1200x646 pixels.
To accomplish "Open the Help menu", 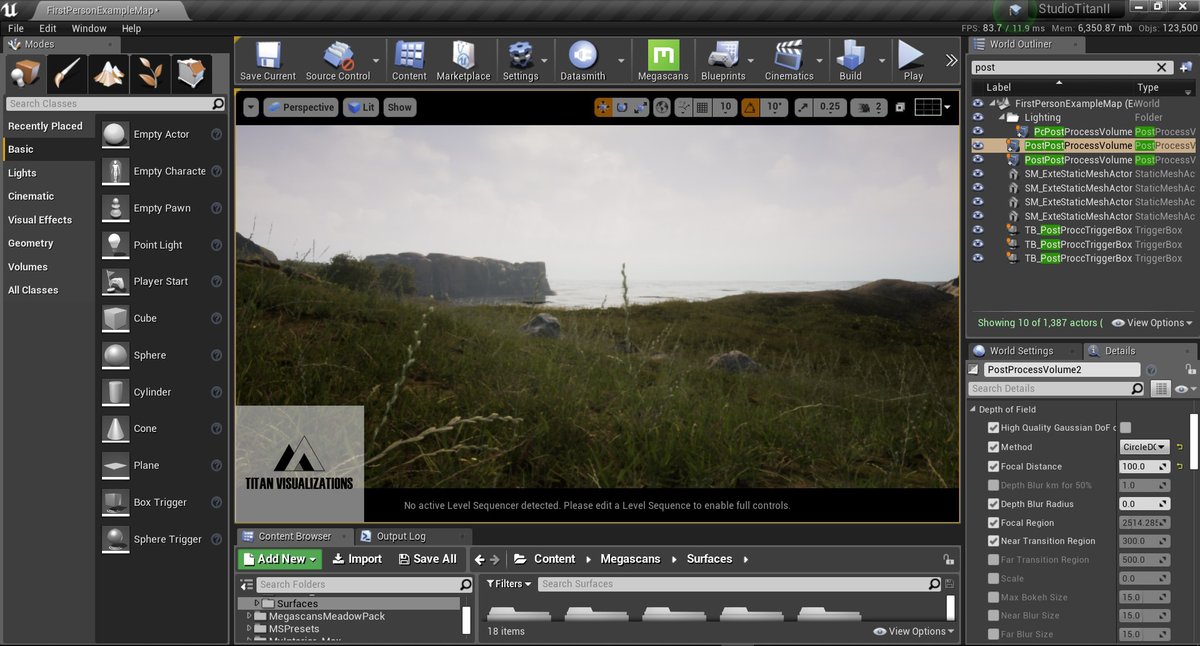I will click(x=131, y=29).
